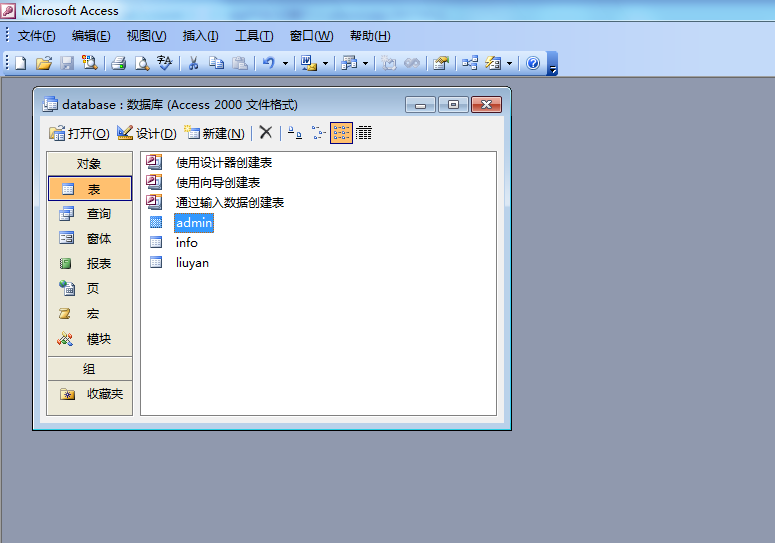This screenshot has width=775, height=543.
Task: Open the 帮助(H) menu
Action: click(x=370, y=36)
